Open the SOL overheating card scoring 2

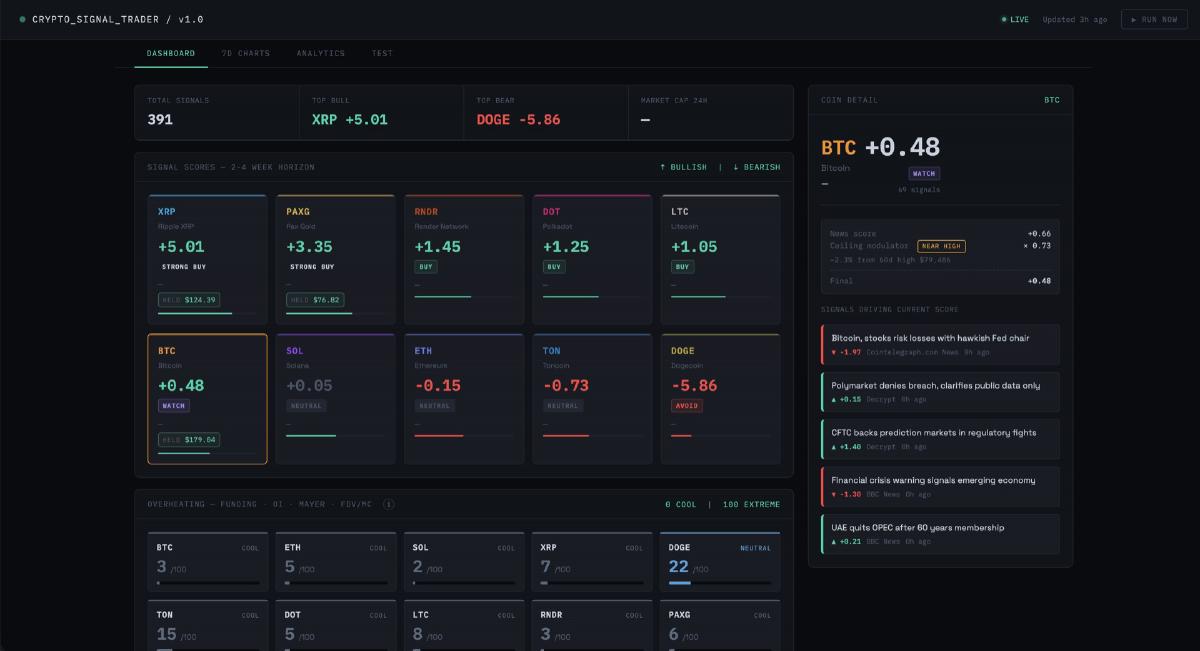[464, 562]
